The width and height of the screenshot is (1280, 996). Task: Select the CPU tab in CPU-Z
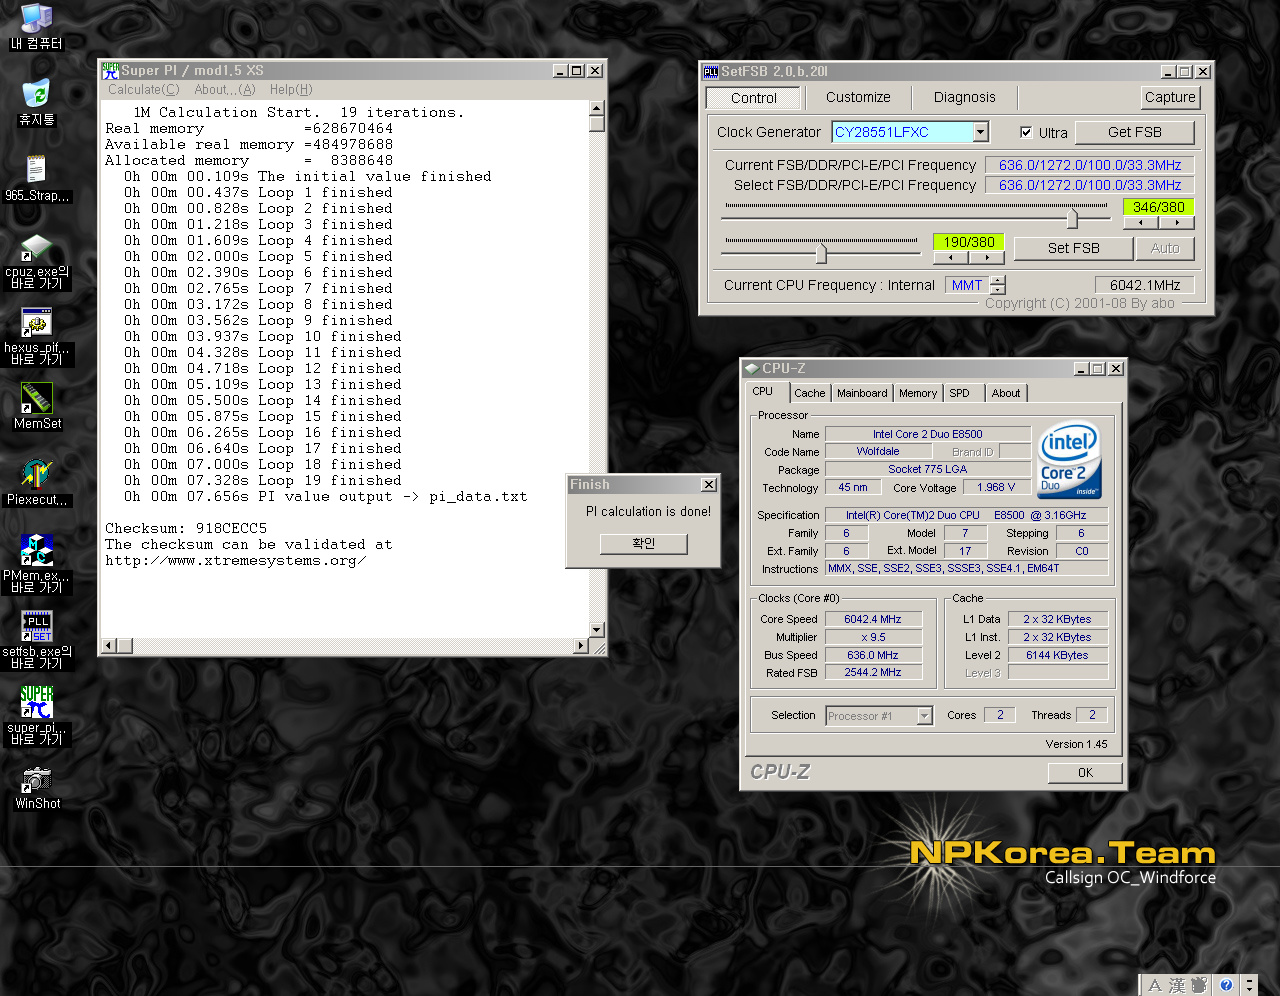pyautogui.click(x=763, y=391)
